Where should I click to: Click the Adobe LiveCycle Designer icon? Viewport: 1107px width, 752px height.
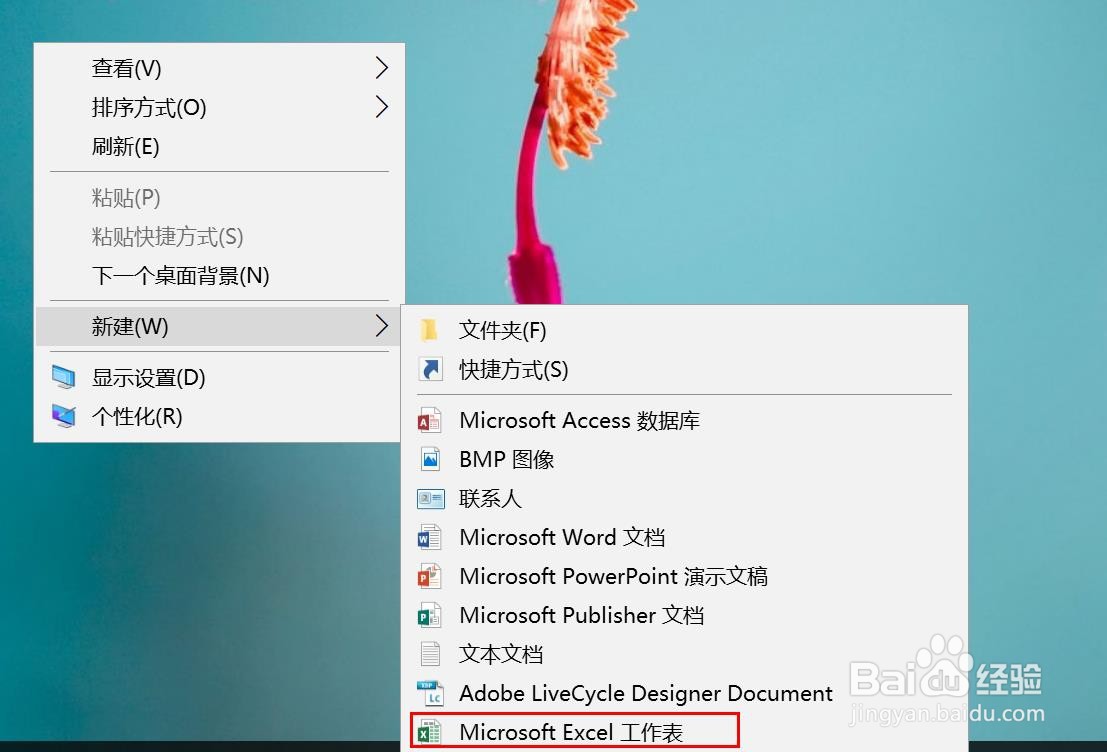pyautogui.click(x=430, y=693)
